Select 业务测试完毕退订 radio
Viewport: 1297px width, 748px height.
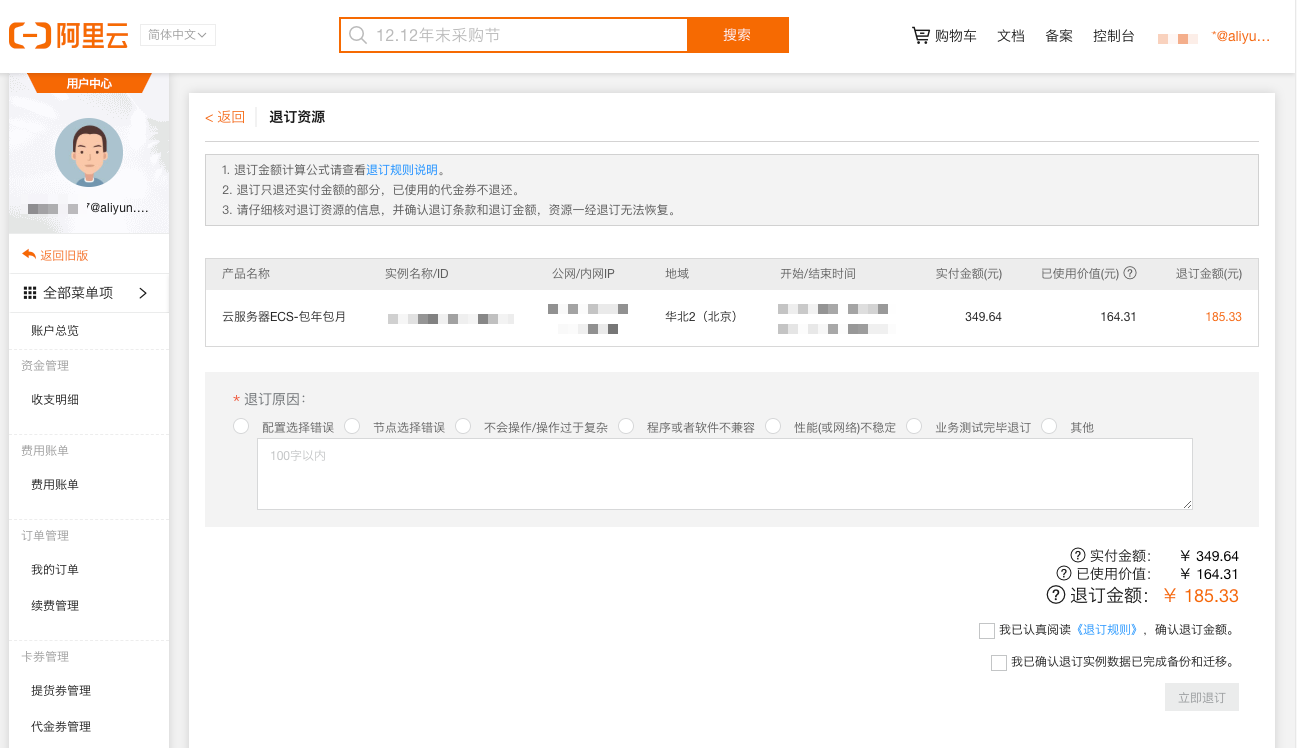click(914, 426)
